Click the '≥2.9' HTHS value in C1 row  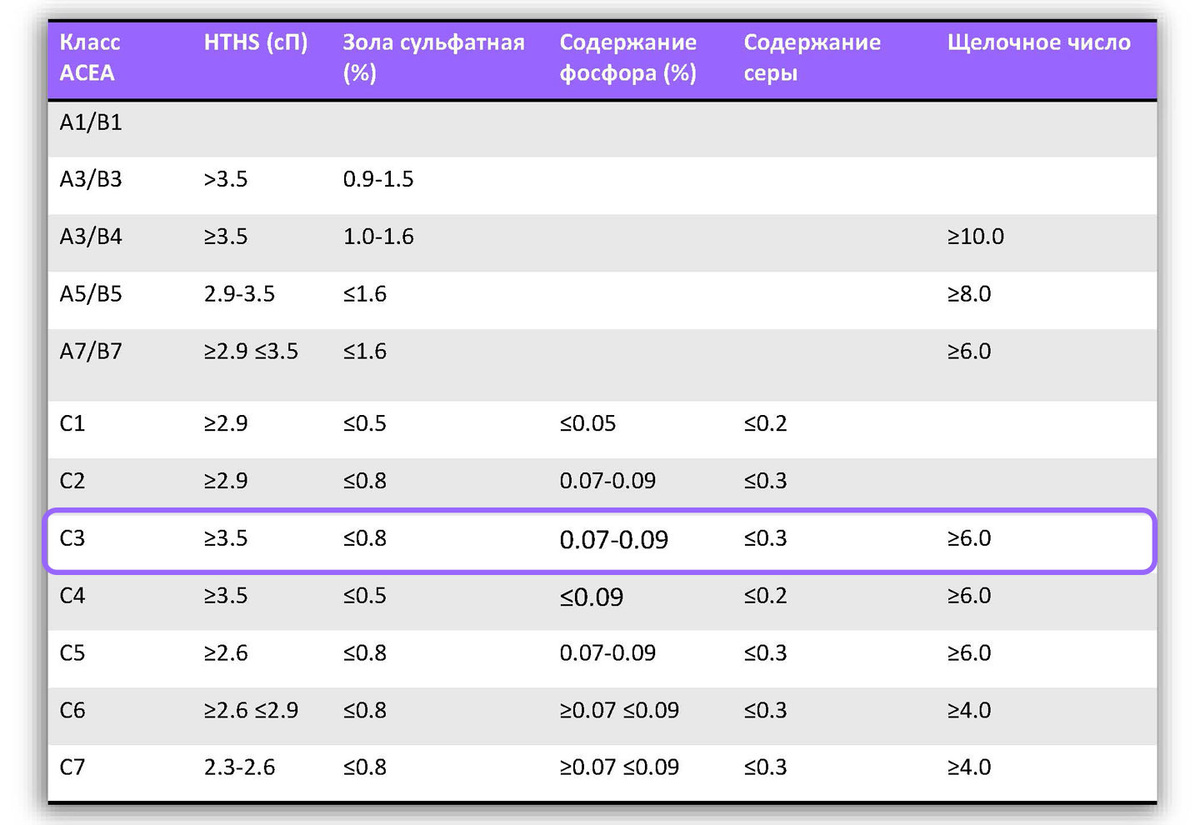pyautogui.click(x=225, y=423)
